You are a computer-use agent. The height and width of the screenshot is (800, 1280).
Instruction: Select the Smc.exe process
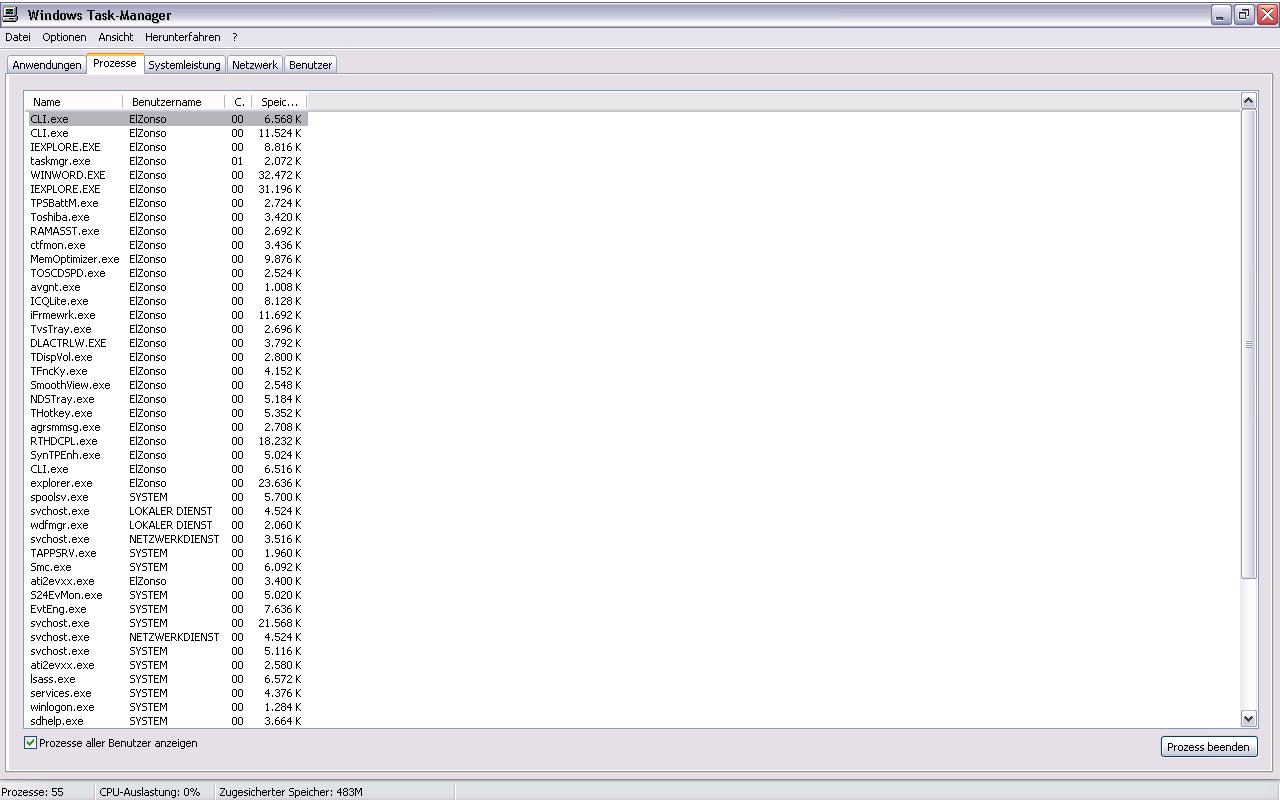pos(167,567)
